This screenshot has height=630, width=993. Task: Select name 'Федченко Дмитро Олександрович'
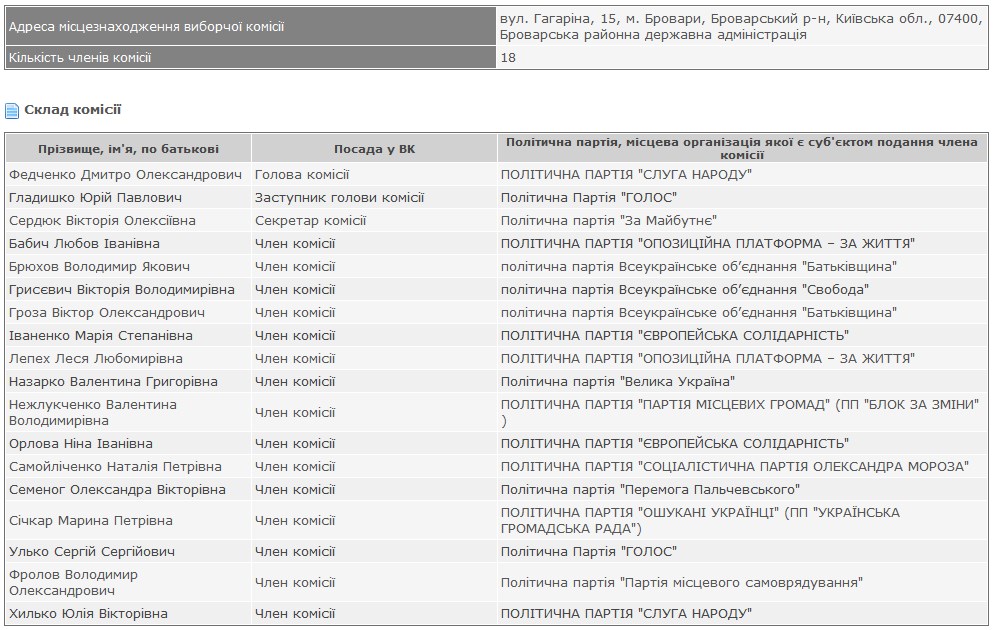(x=125, y=175)
